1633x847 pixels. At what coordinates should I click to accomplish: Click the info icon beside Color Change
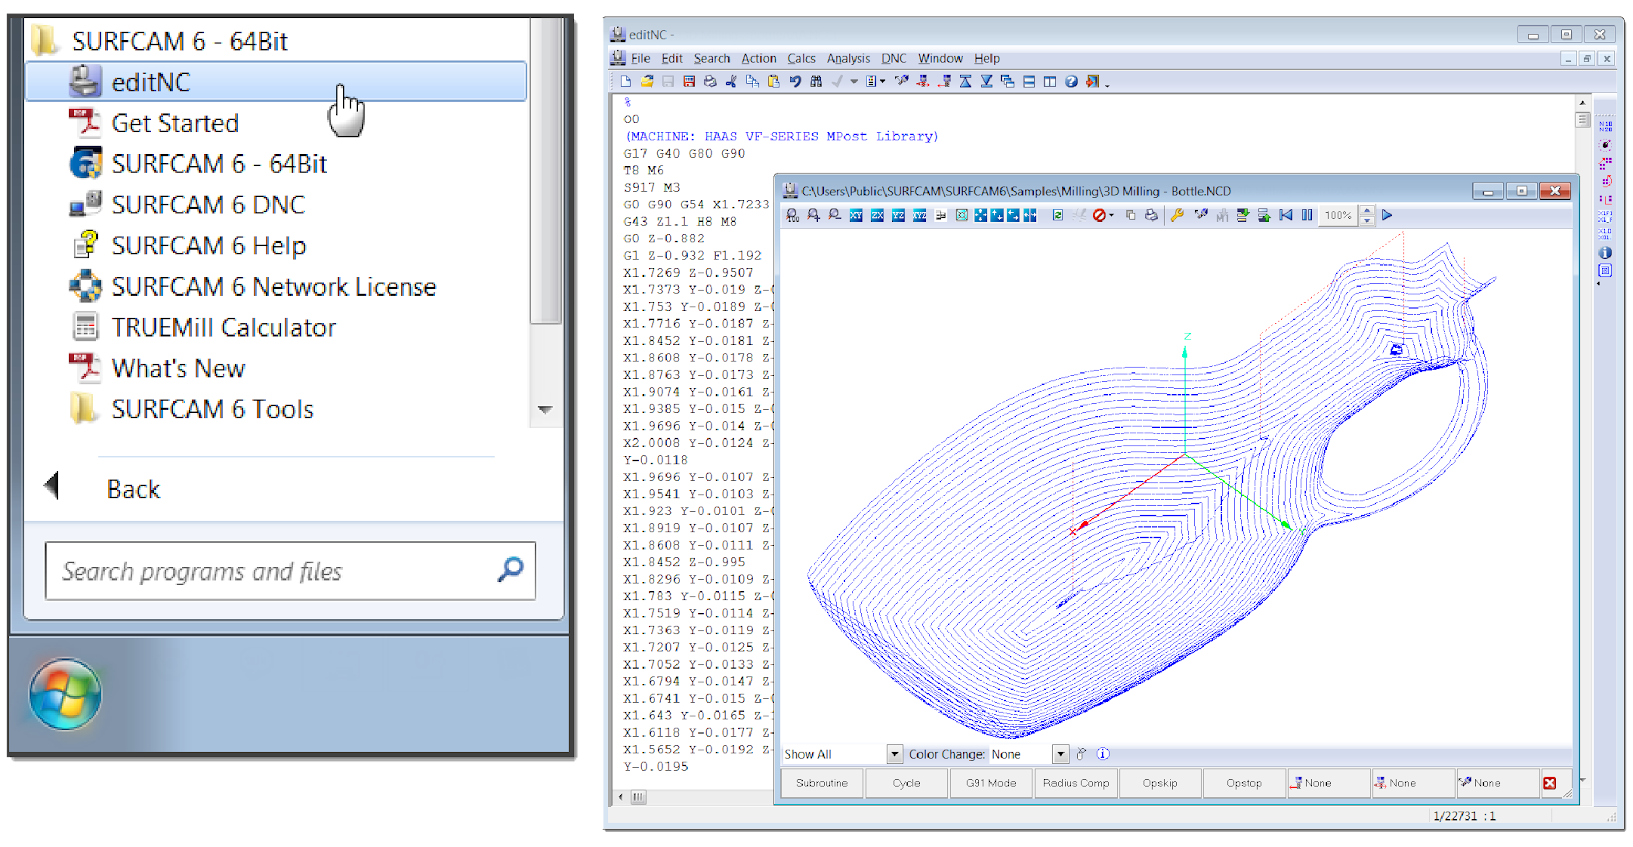point(1103,754)
